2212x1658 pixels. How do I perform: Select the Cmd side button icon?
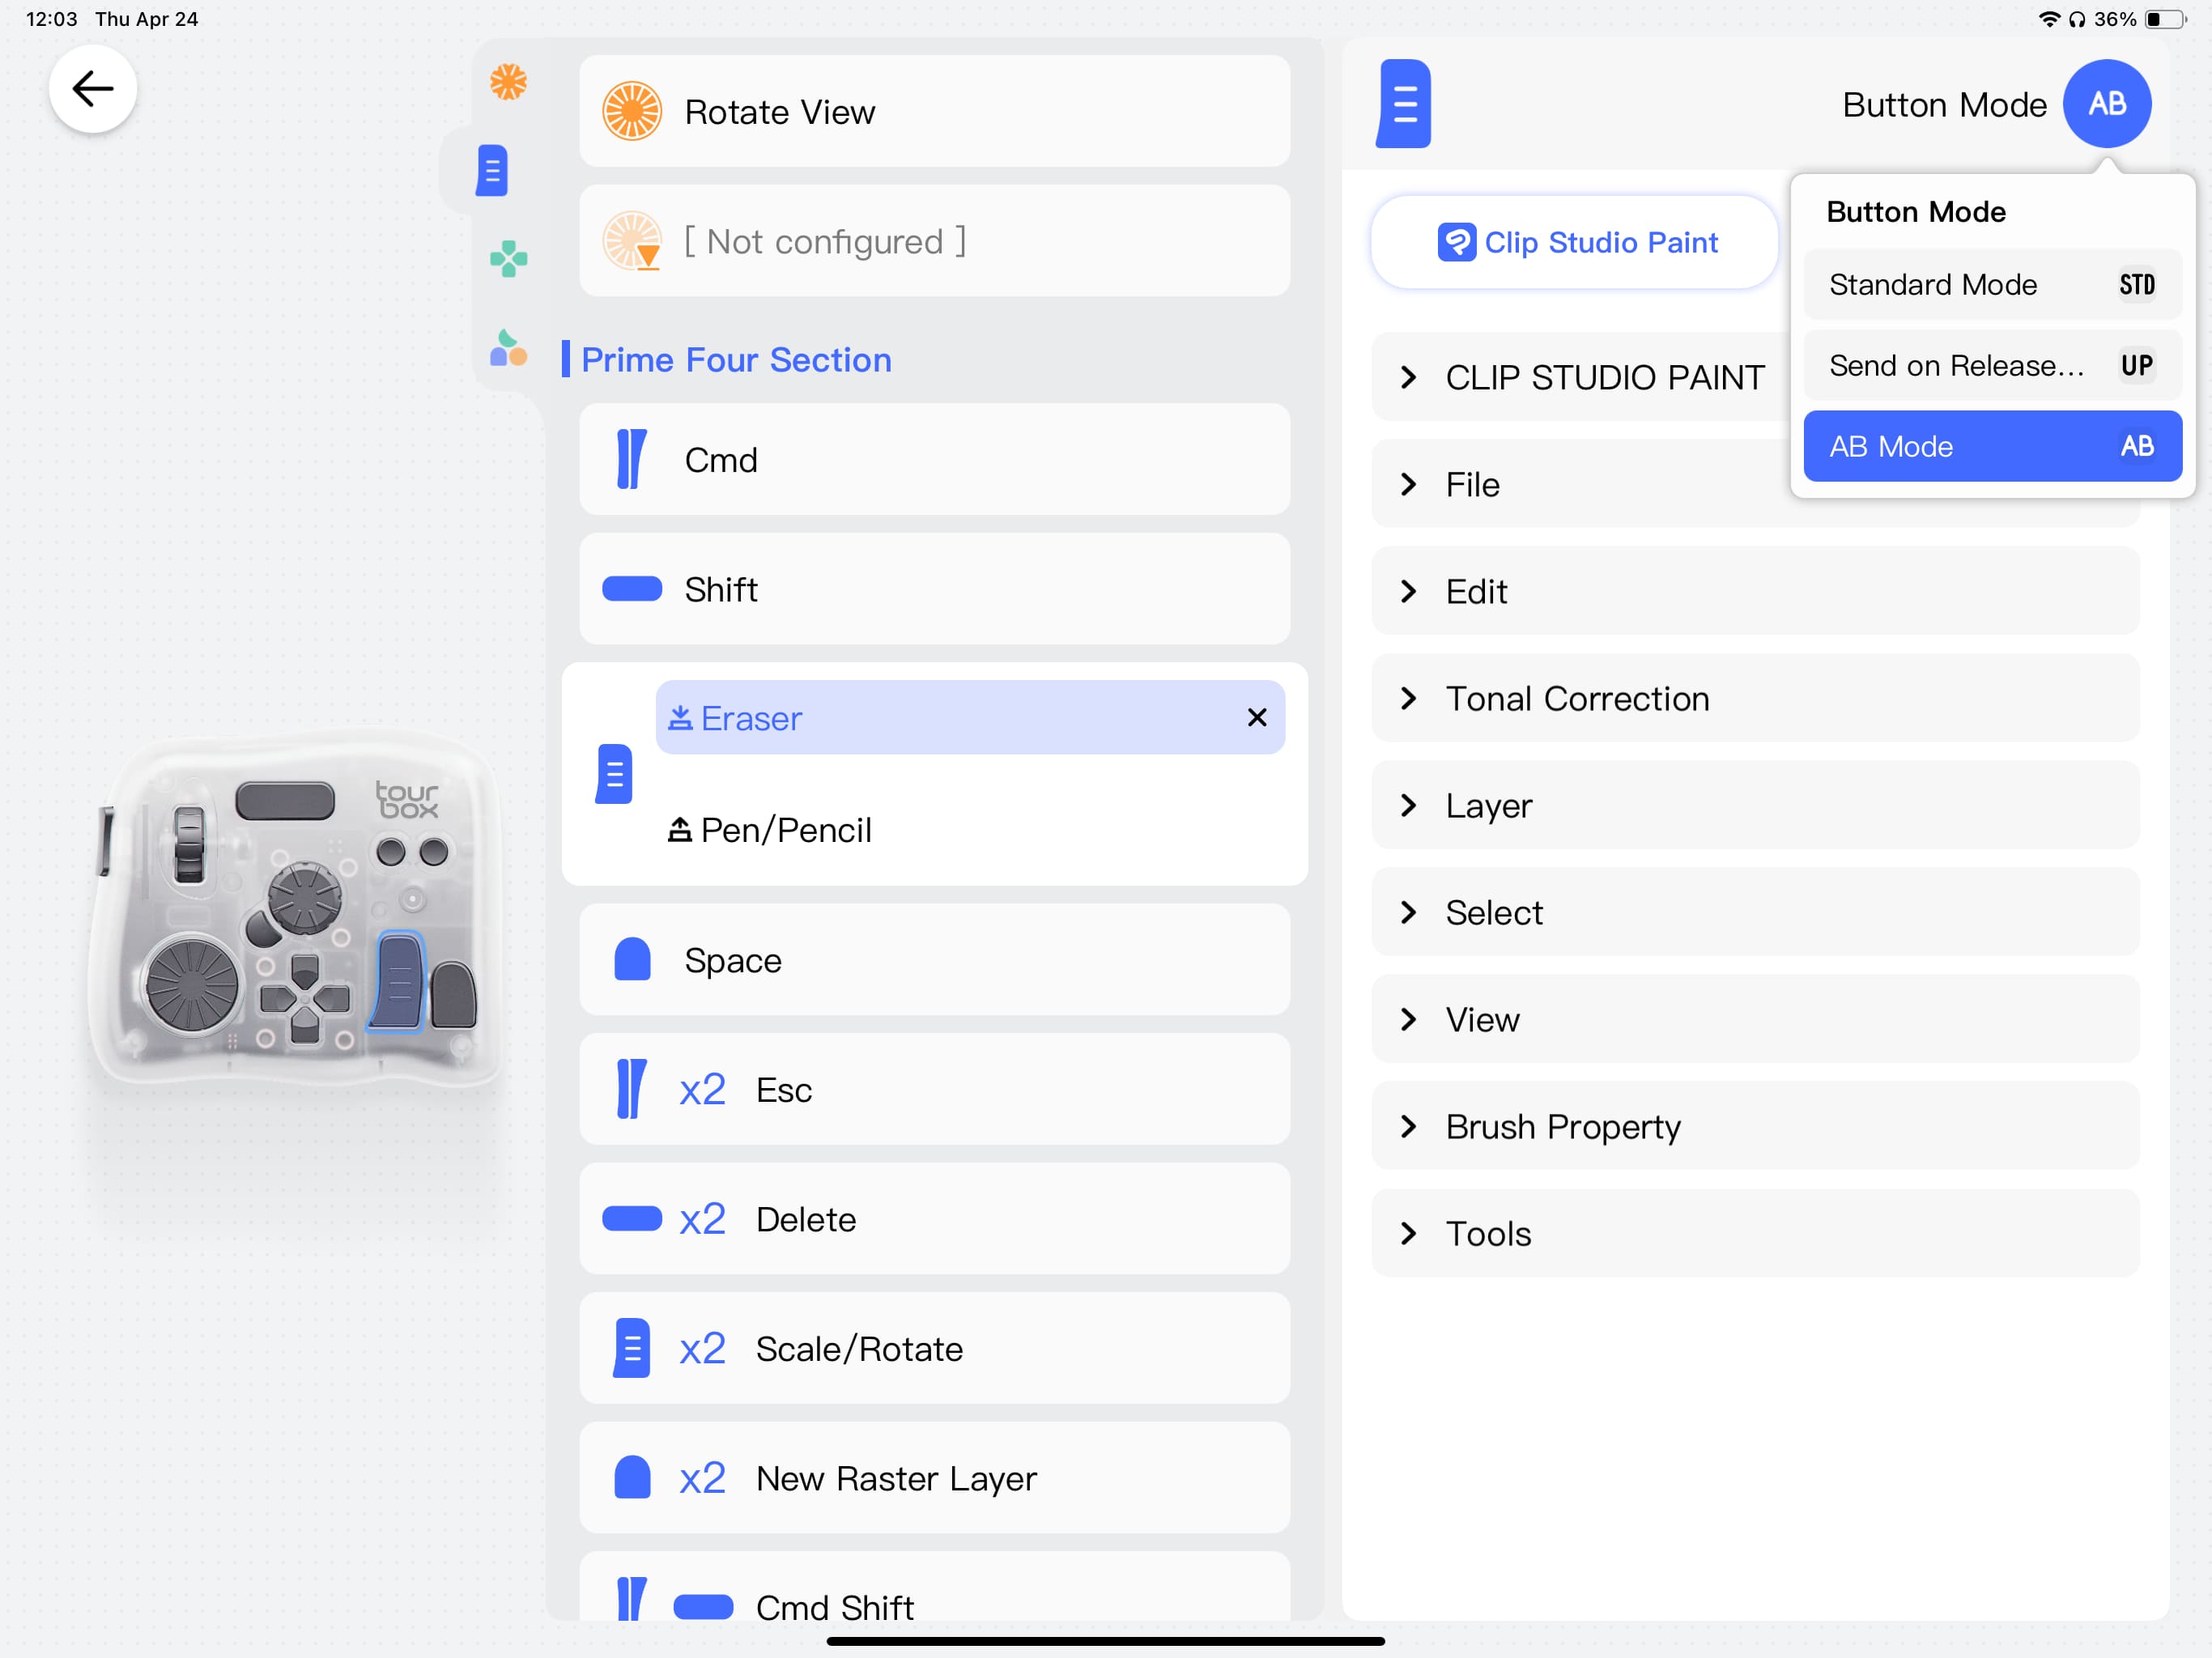[x=631, y=459]
